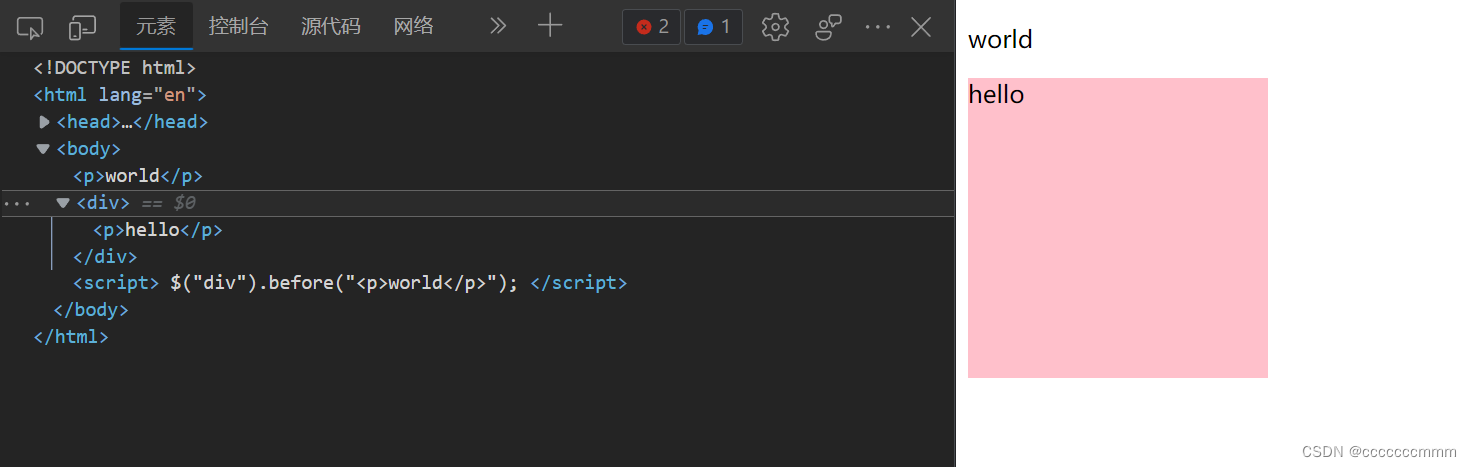This screenshot has height=467, width=1472.
Task: Open the errors counter showing 2
Action: tap(651, 27)
